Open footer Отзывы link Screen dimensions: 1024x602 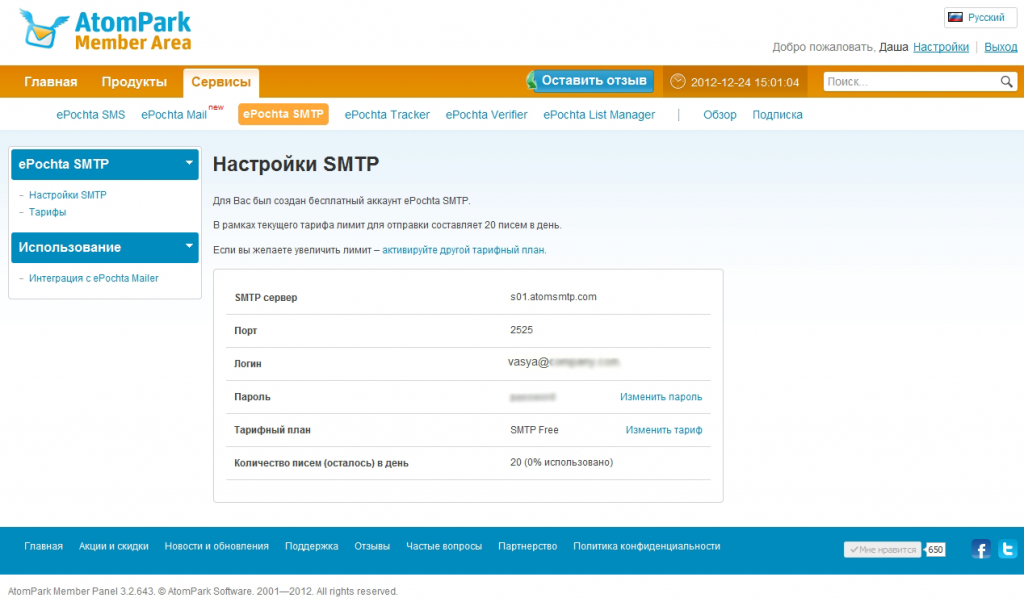pyautogui.click(x=372, y=547)
